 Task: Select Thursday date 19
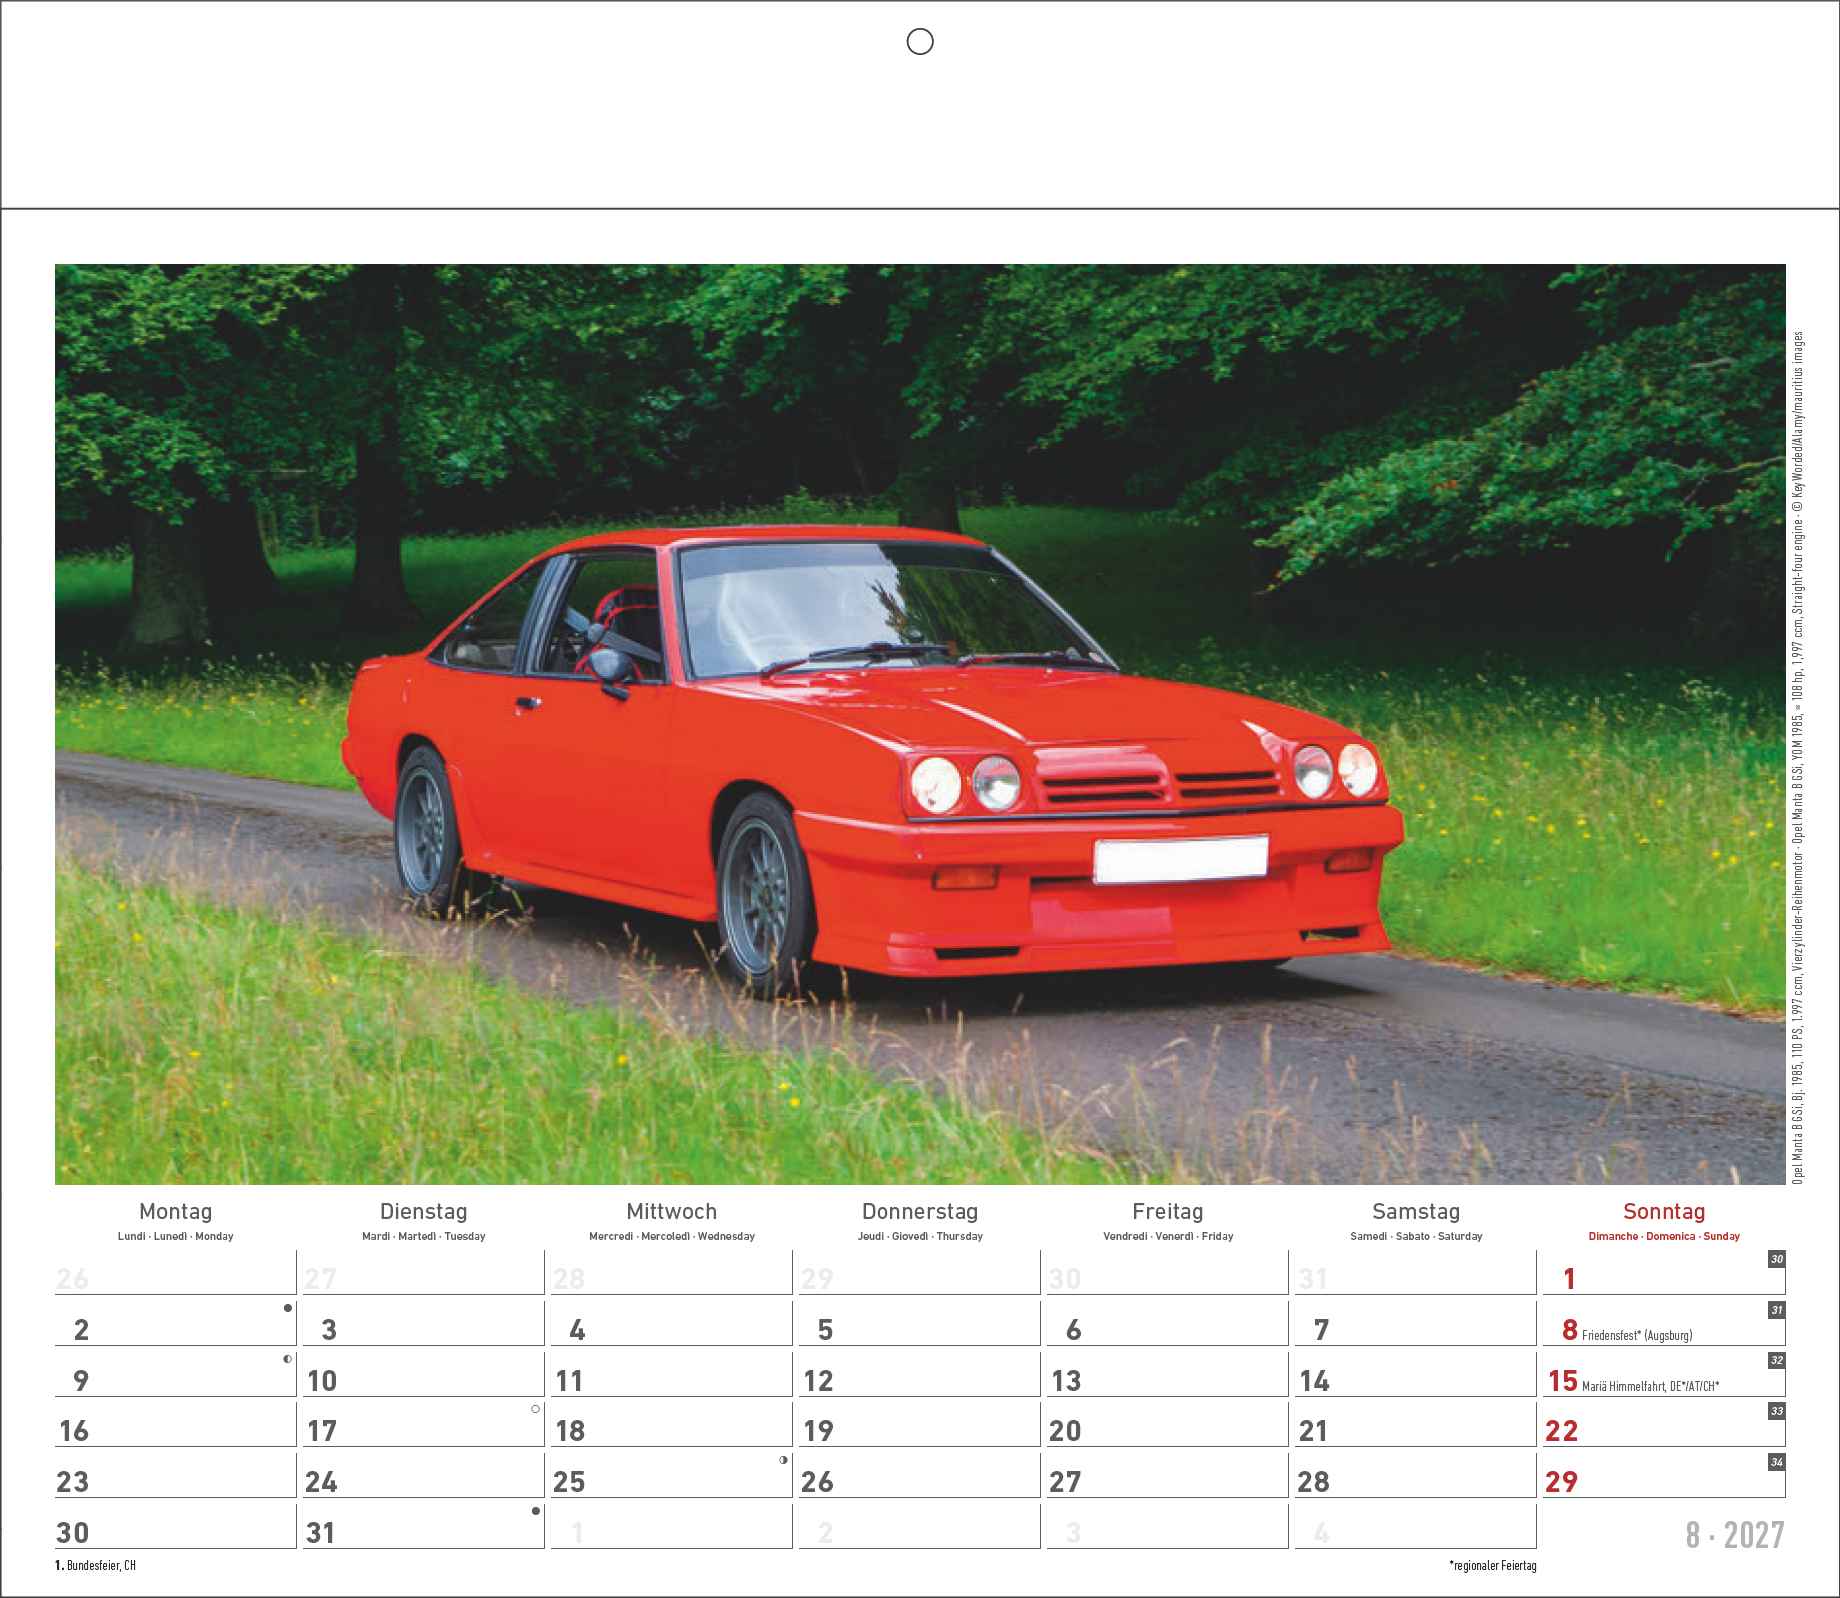point(818,1431)
